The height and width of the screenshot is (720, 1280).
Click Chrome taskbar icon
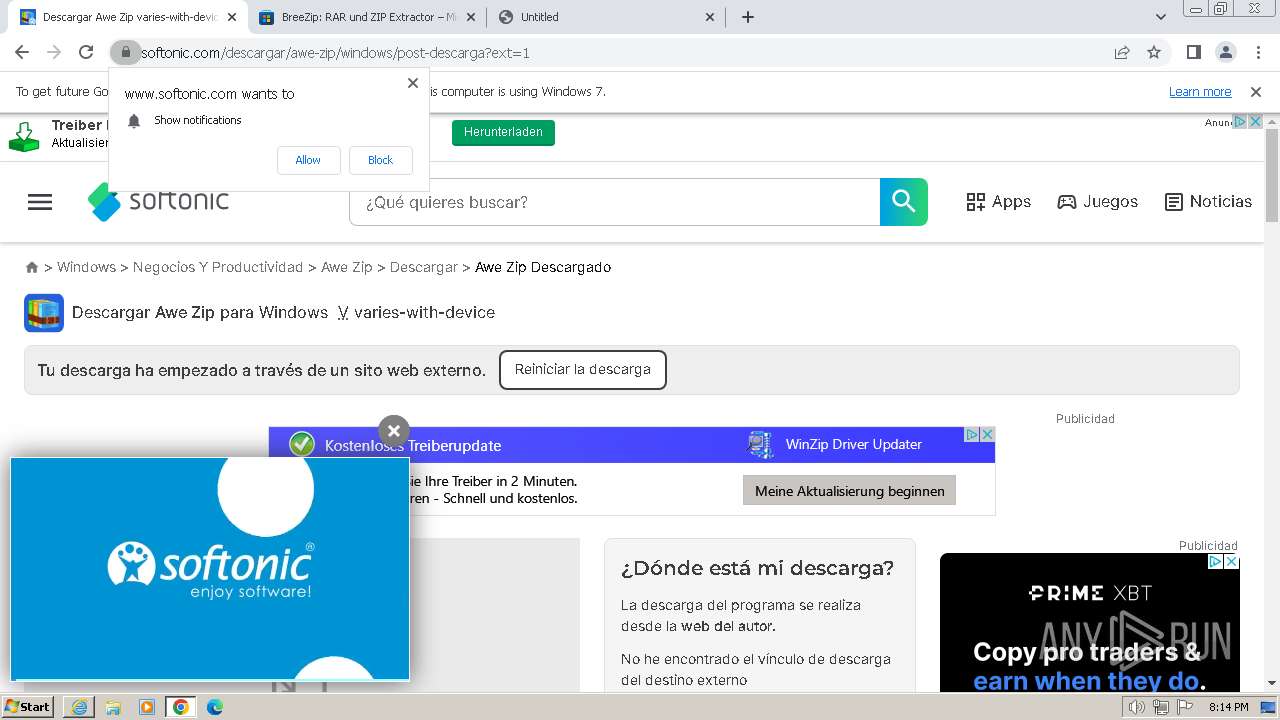[181, 707]
